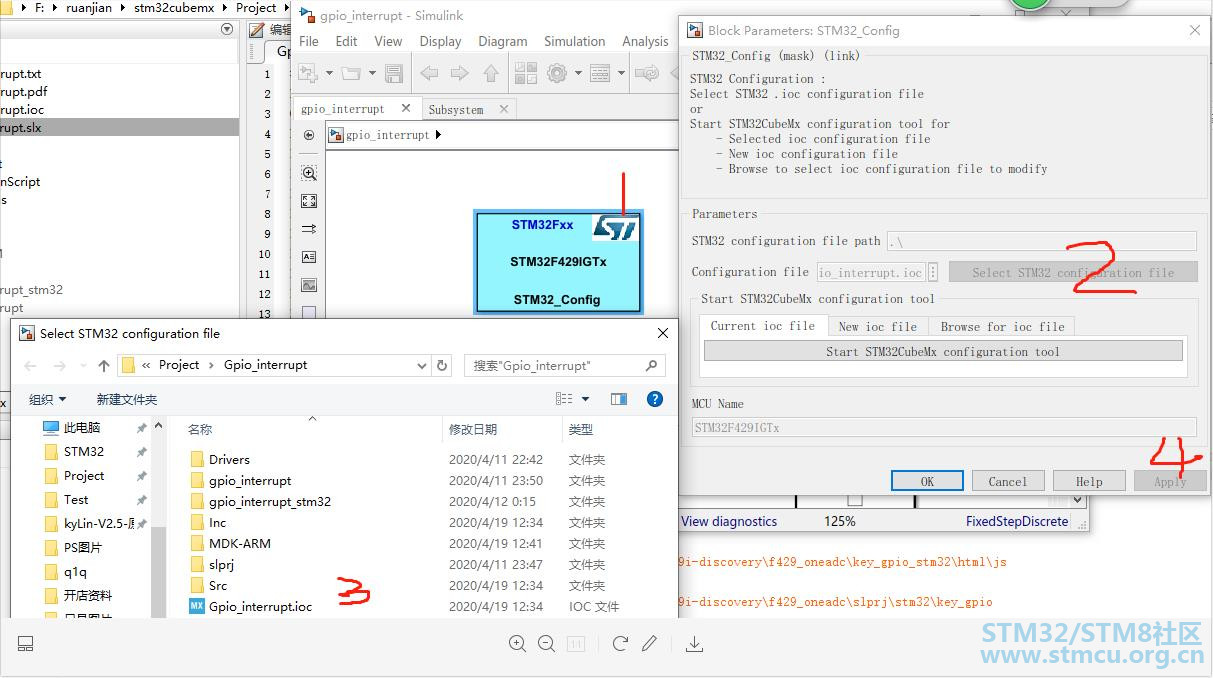This screenshot has height=678, width=1213.
Task: Click the Save floppy disk icon in Simulink
Action: click(x=394, y=73)
